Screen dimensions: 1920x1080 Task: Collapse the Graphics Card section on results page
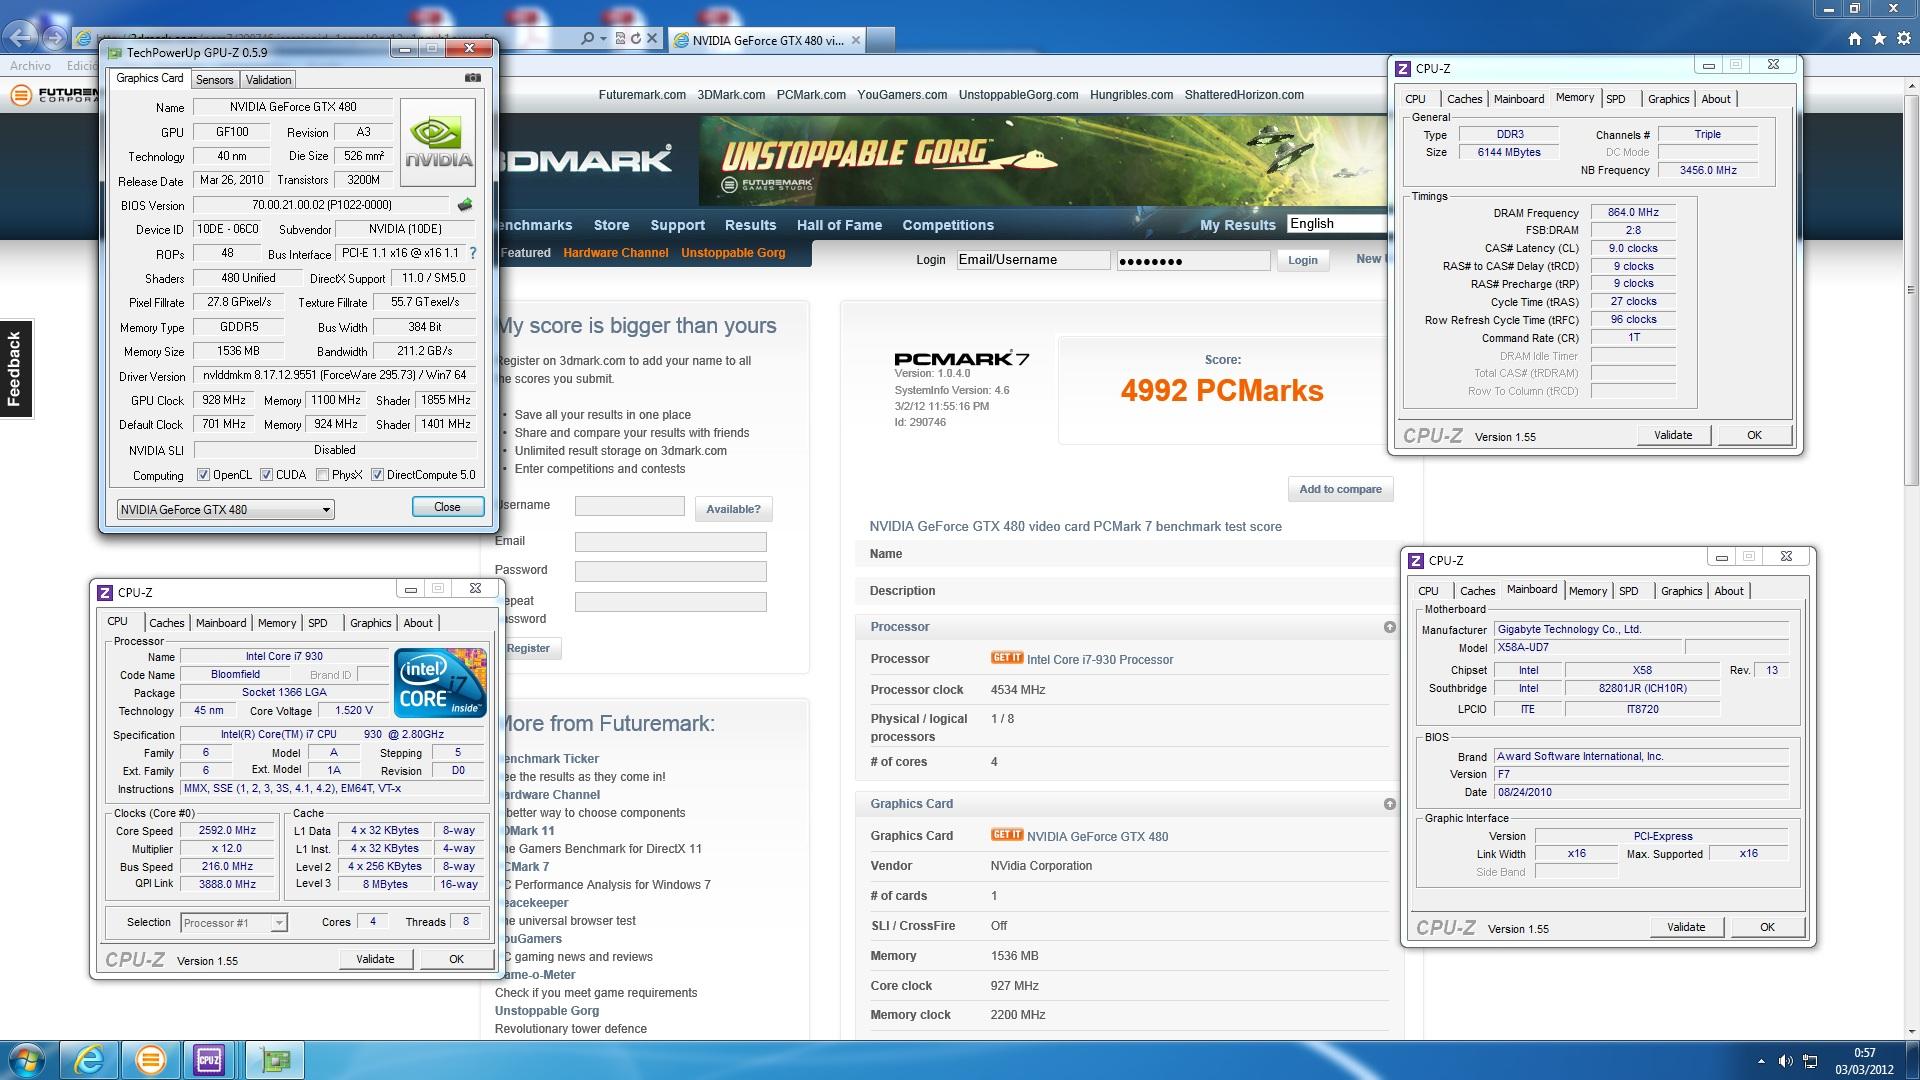(1389, 804)
